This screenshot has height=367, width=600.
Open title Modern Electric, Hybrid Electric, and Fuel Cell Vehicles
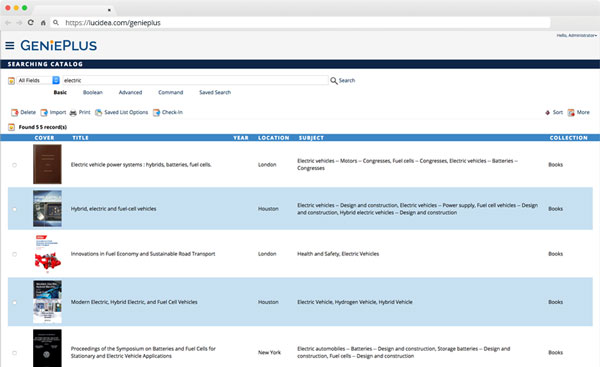click(x=134, y=302)
